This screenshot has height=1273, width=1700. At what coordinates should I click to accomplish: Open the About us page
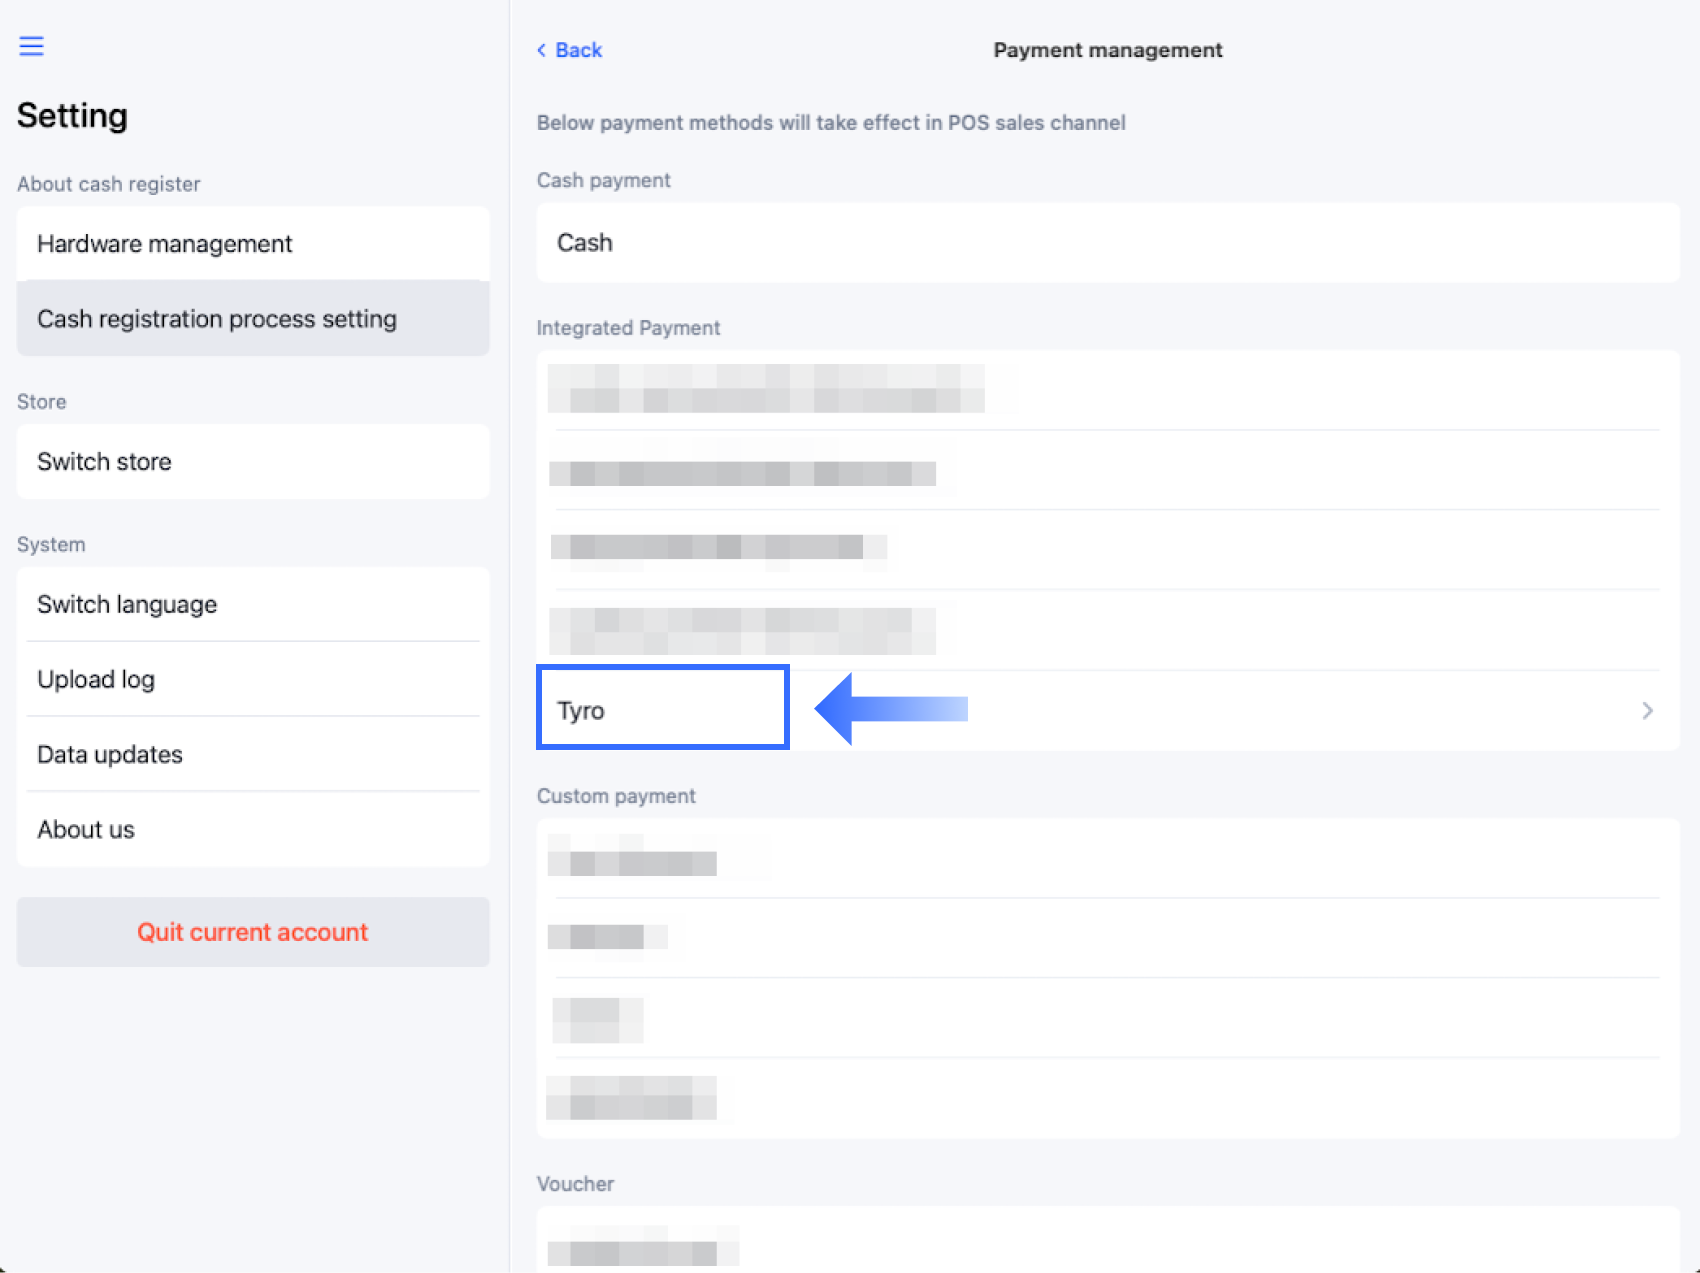tap(252, 830)
